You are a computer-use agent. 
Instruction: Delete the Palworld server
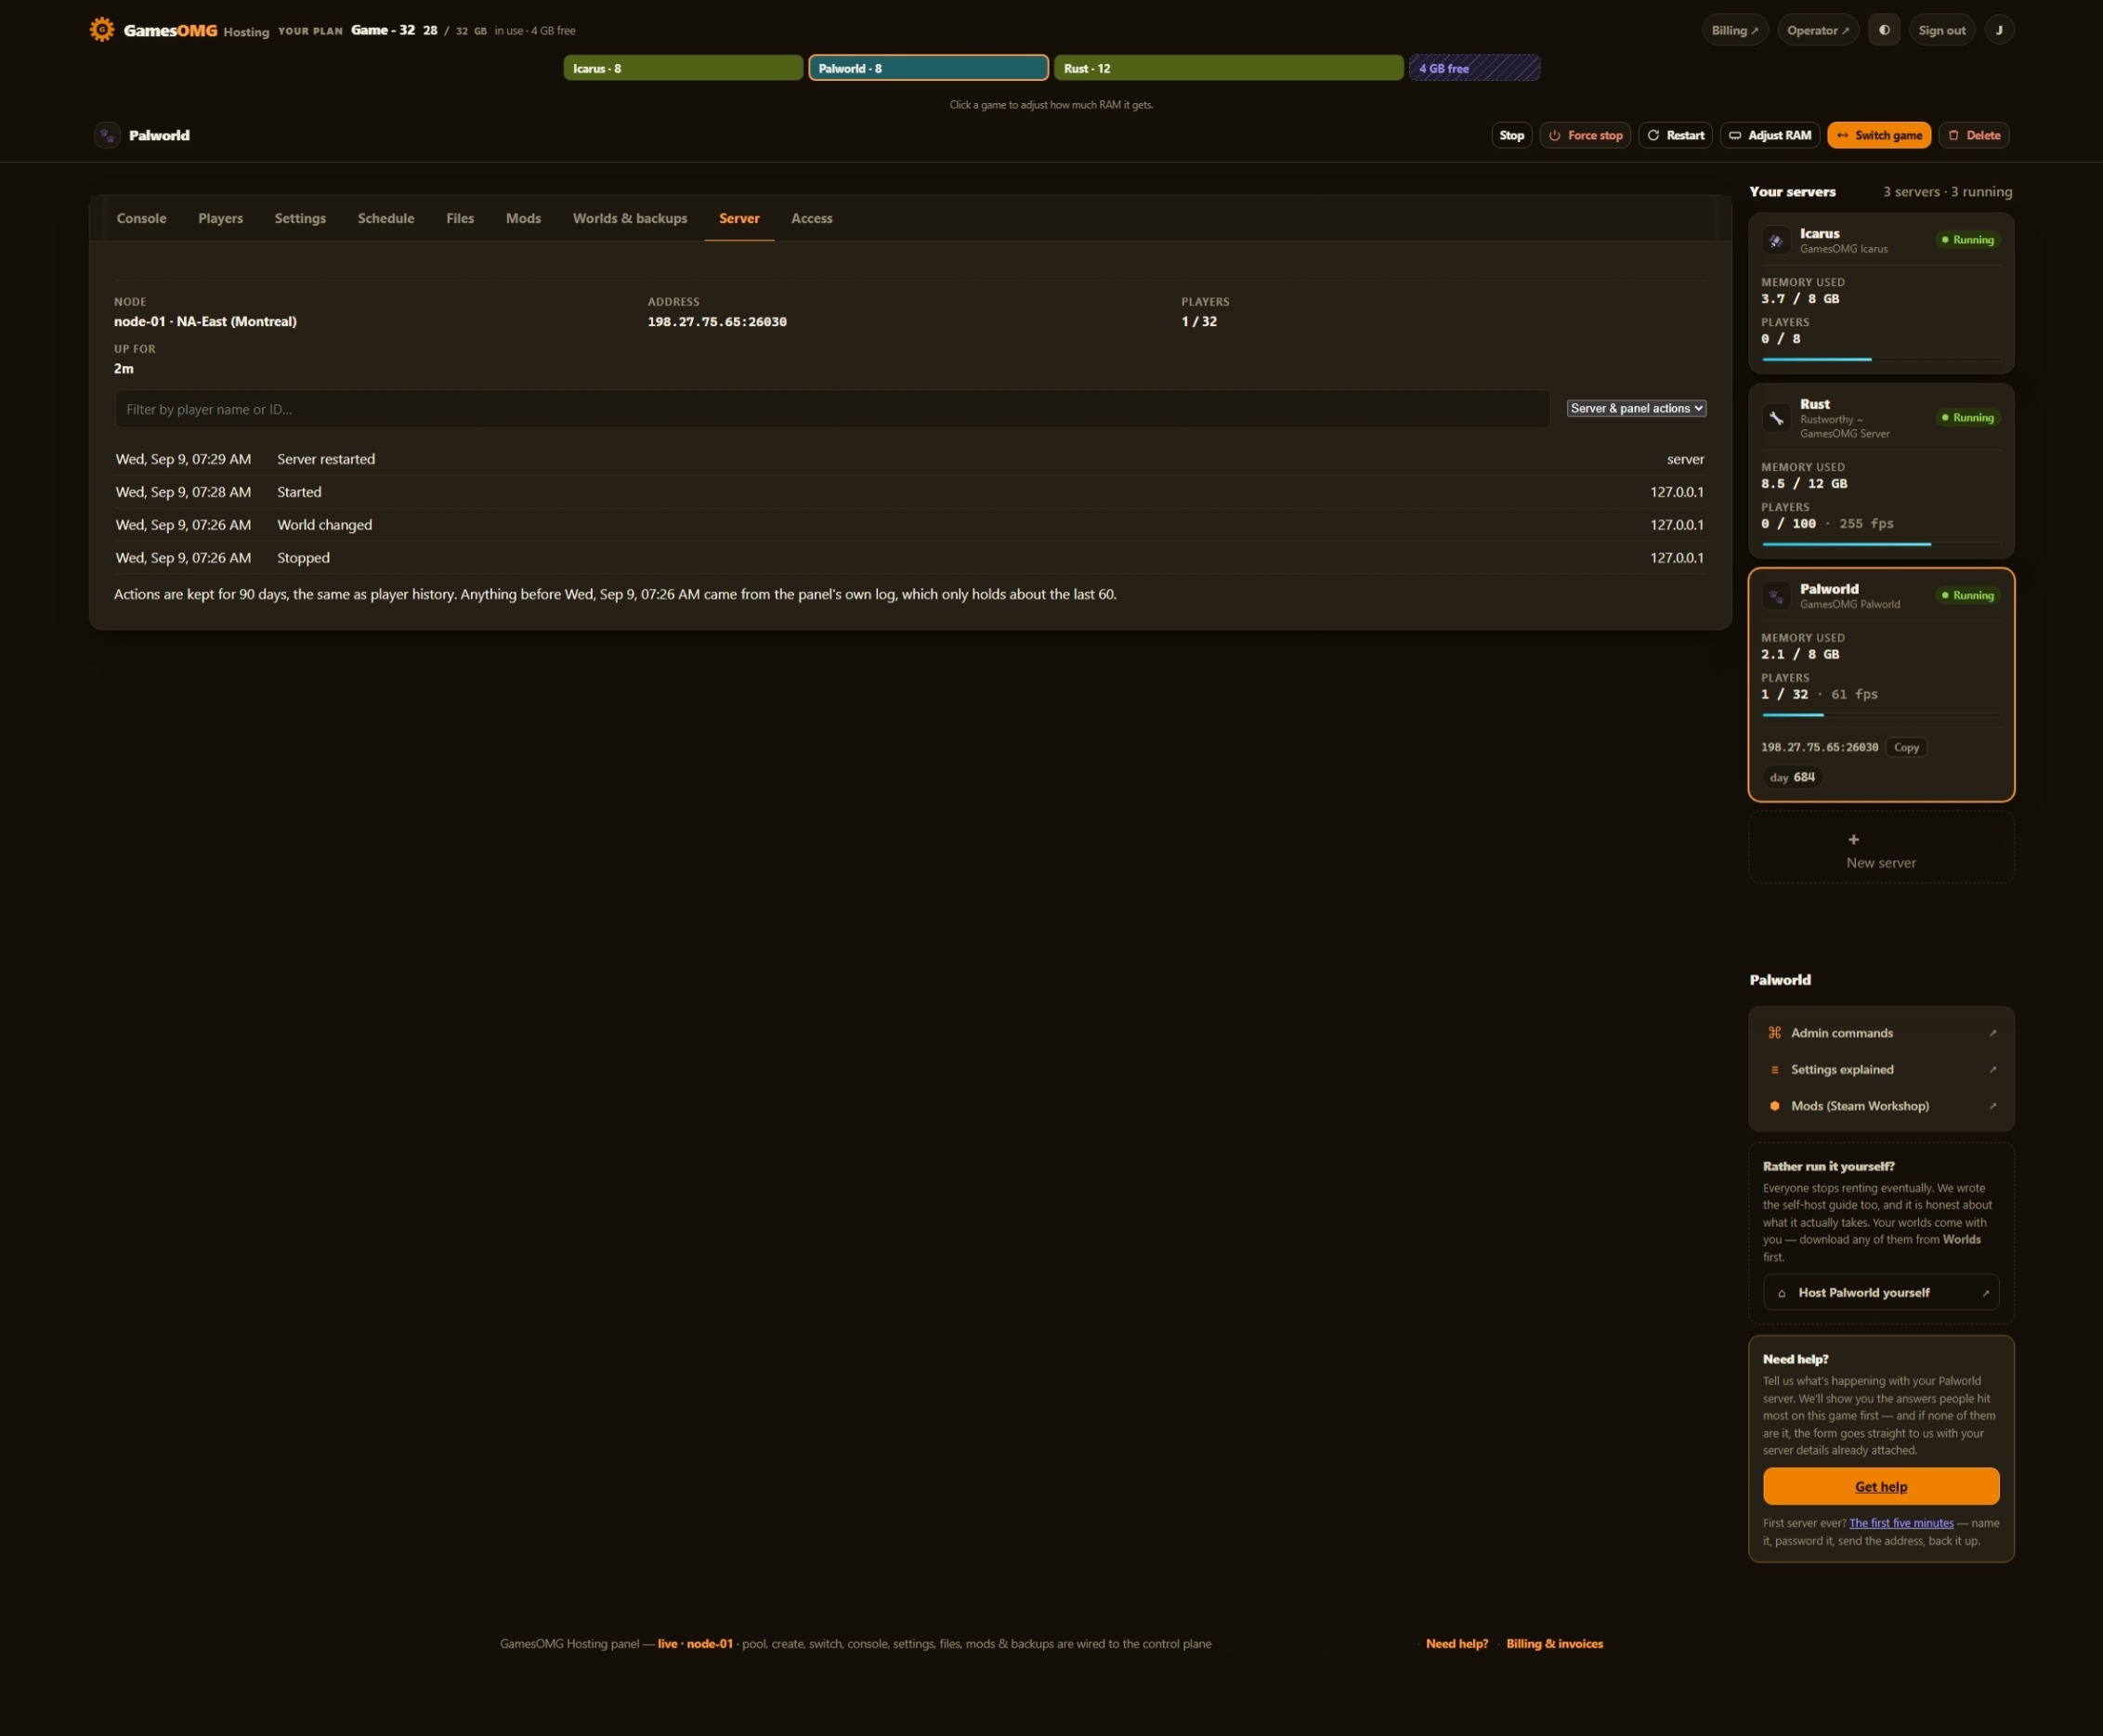pos(1974,135)
